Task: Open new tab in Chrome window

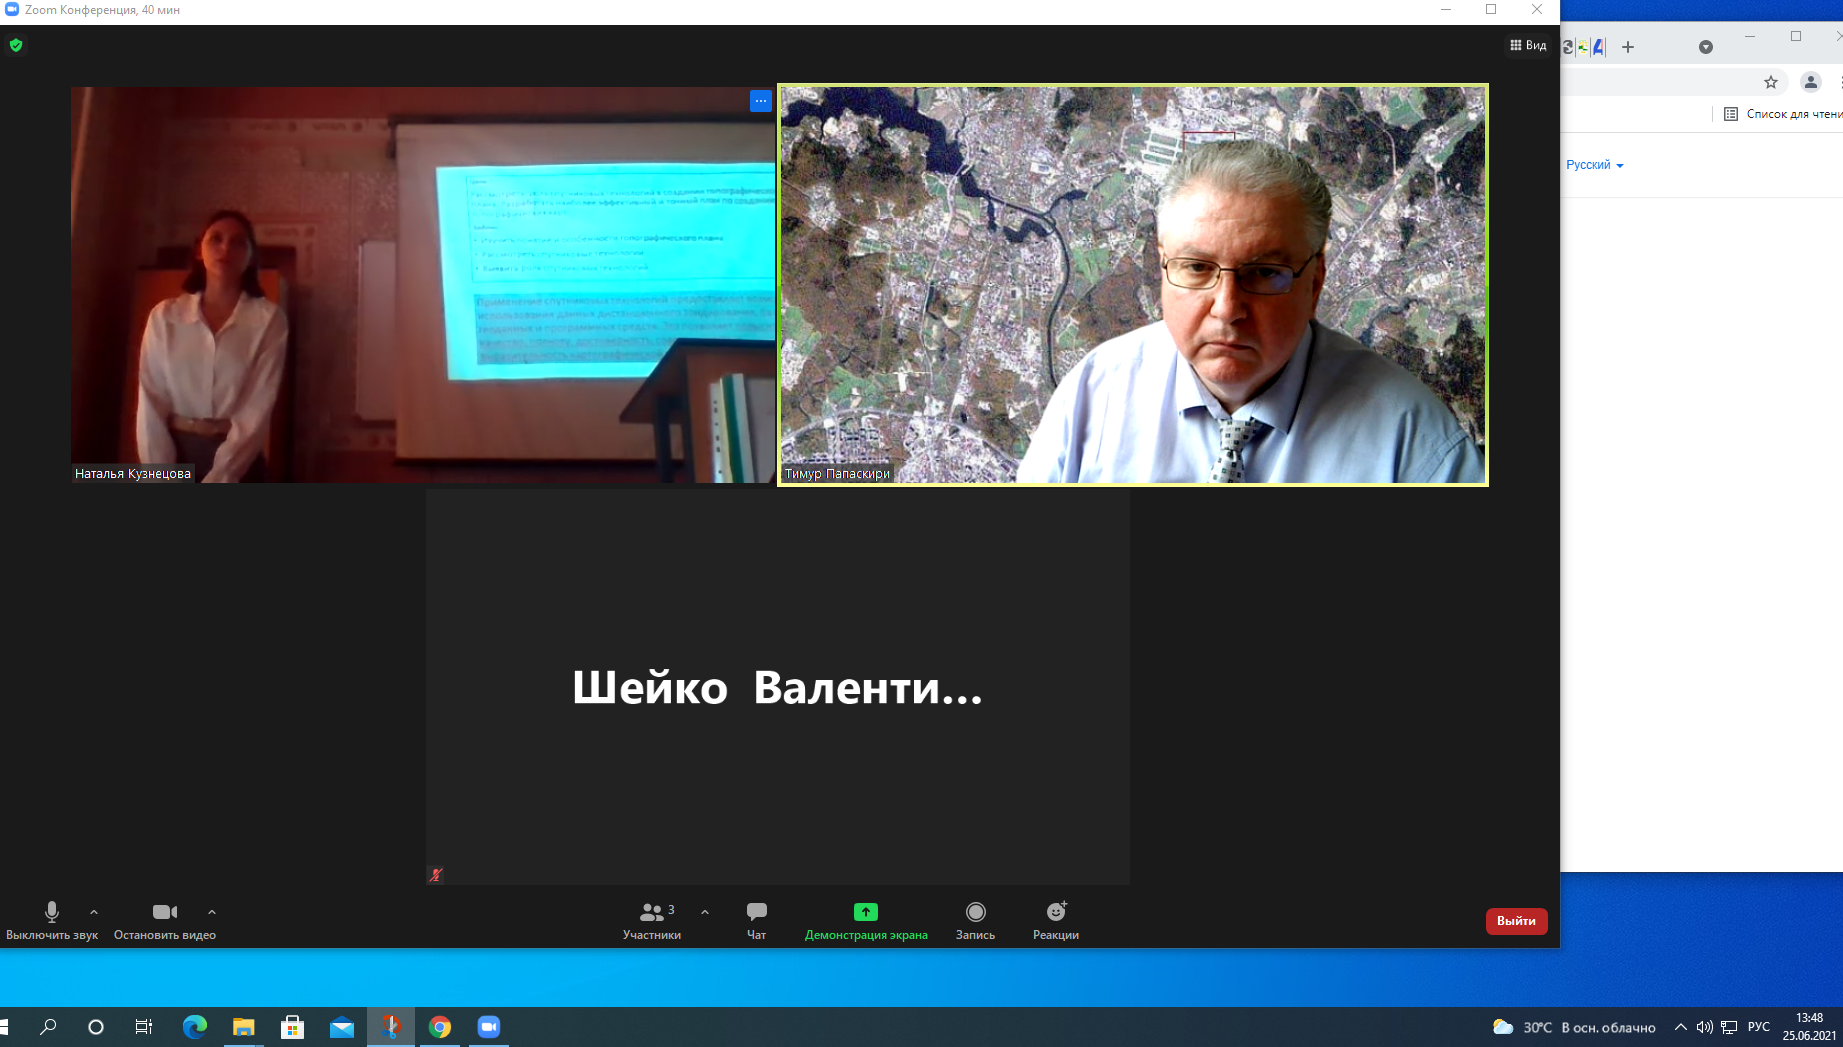Action: click(x=1628, y=47)
